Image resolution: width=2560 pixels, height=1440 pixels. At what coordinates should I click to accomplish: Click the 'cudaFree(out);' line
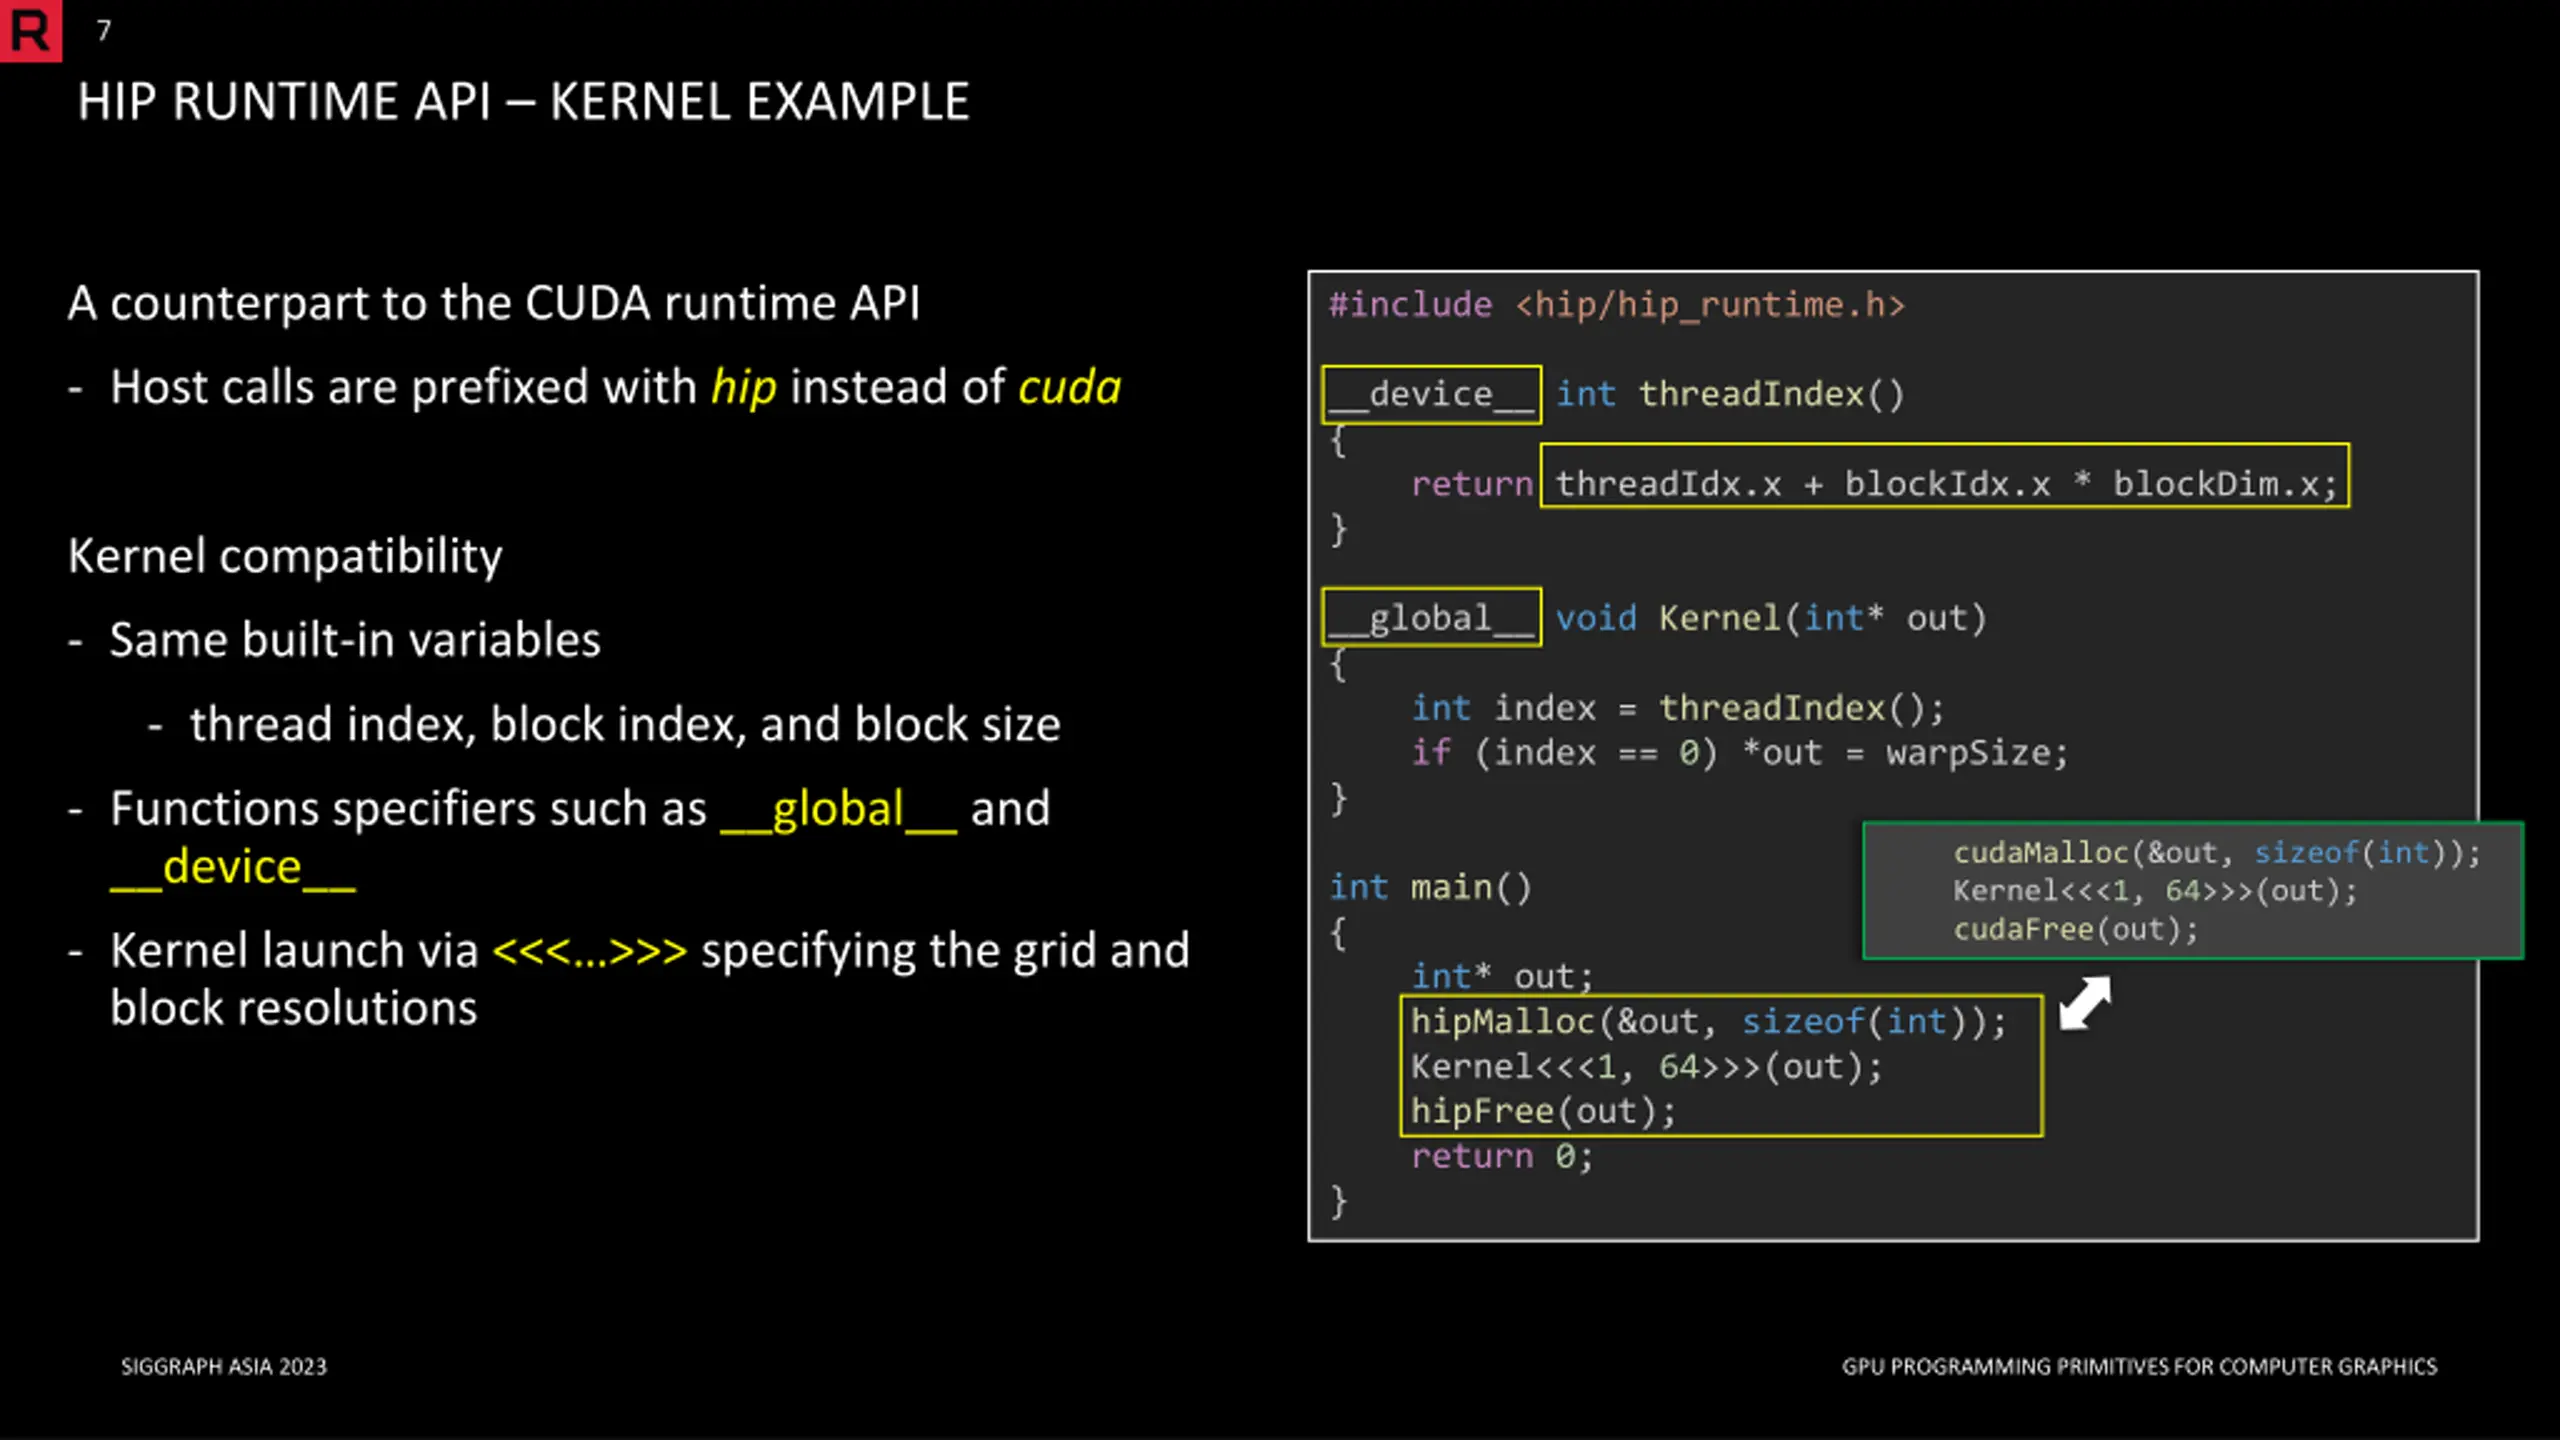[2076, 930]
